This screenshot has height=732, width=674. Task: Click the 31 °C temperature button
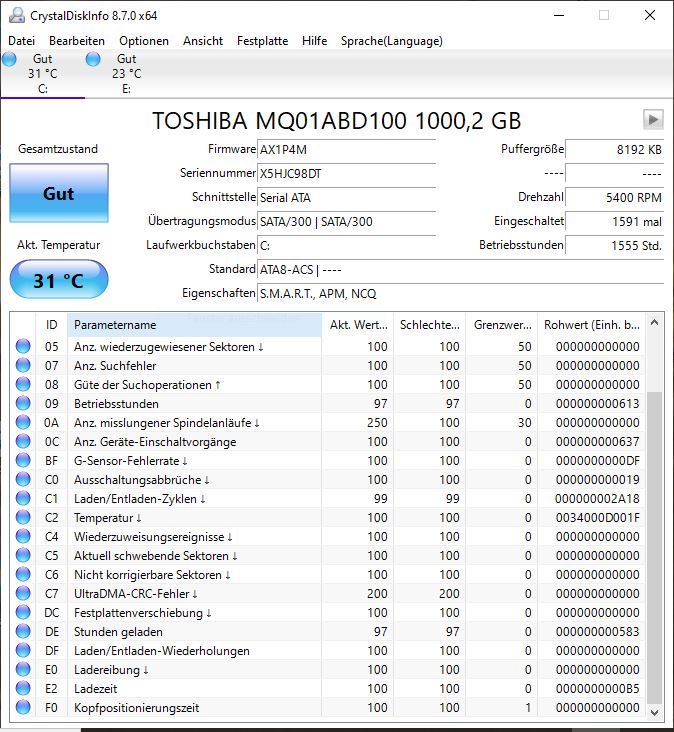pyautogui.click(x=59, y=280)
